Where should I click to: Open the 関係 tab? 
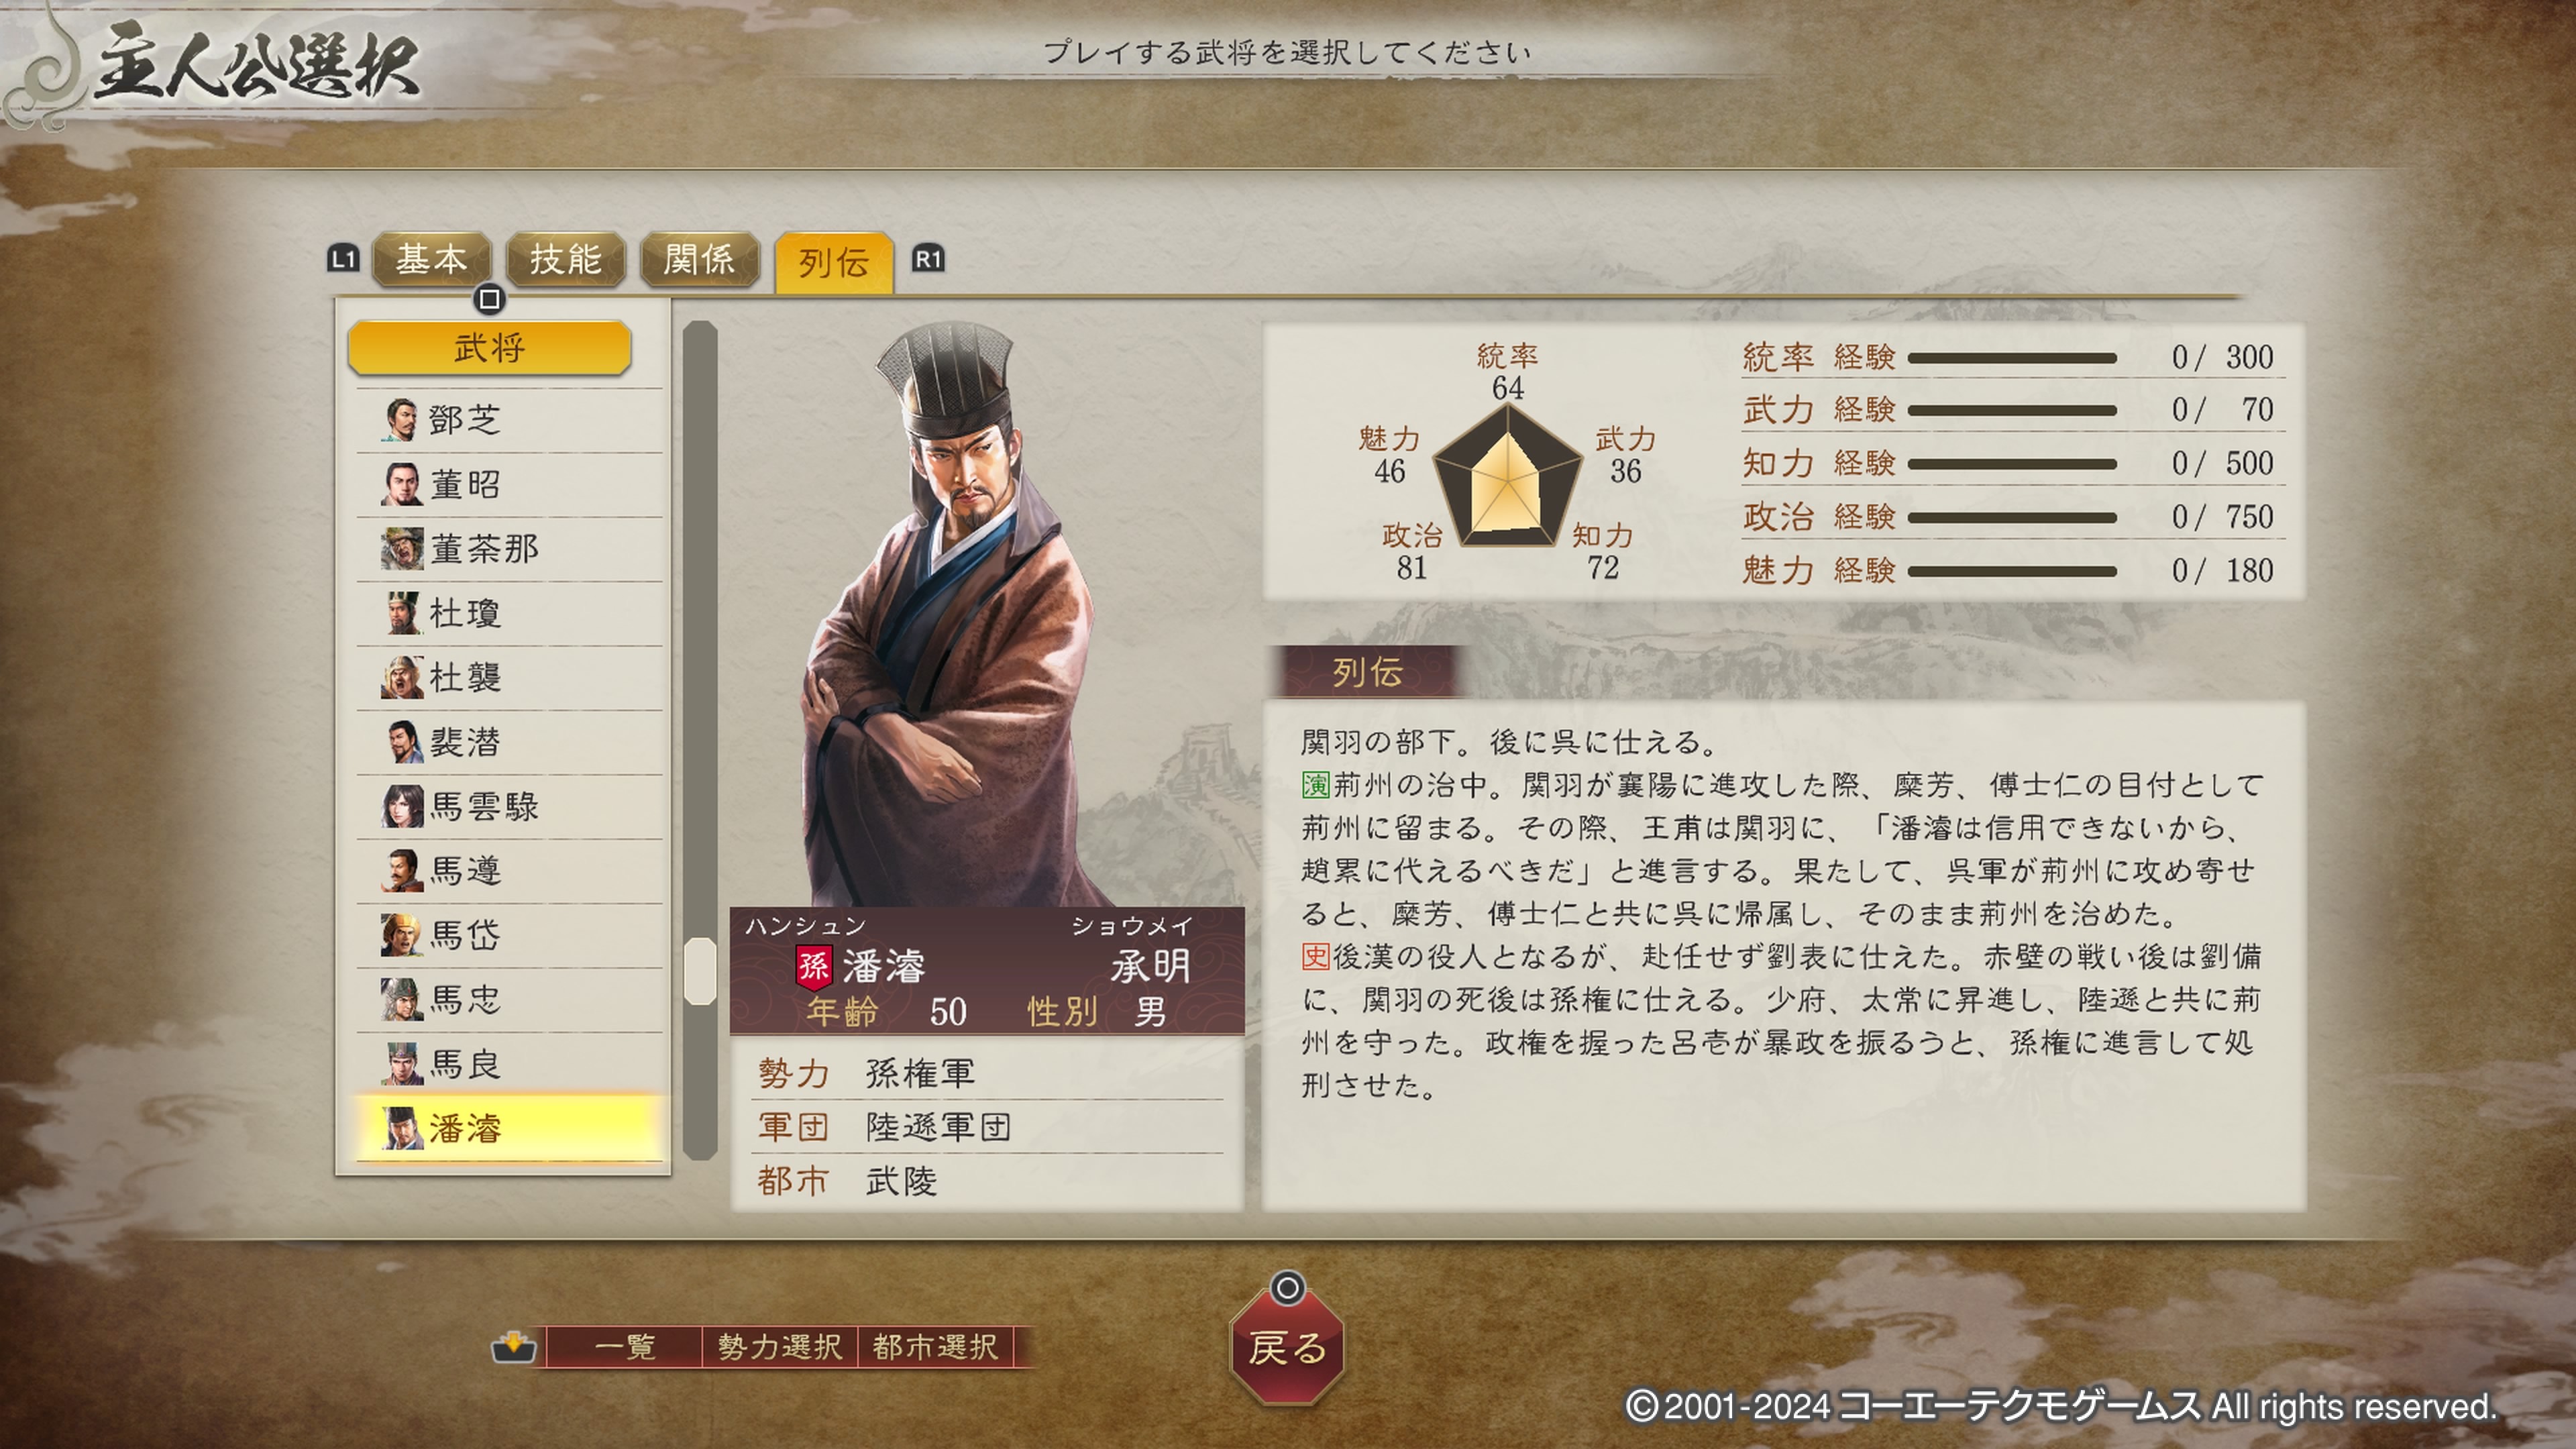(x=699, y=260)
